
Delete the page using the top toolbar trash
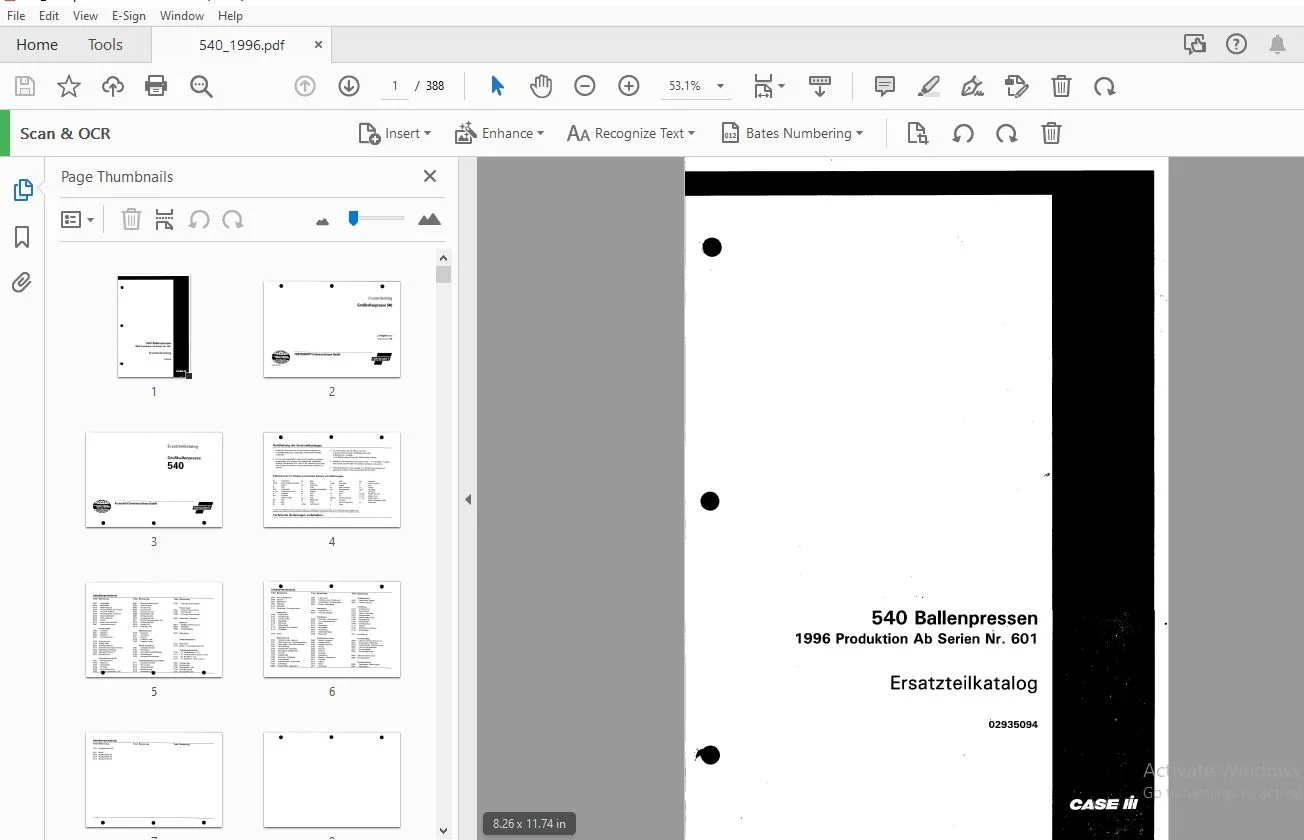pyautogui.click(x=1061, y=87)
